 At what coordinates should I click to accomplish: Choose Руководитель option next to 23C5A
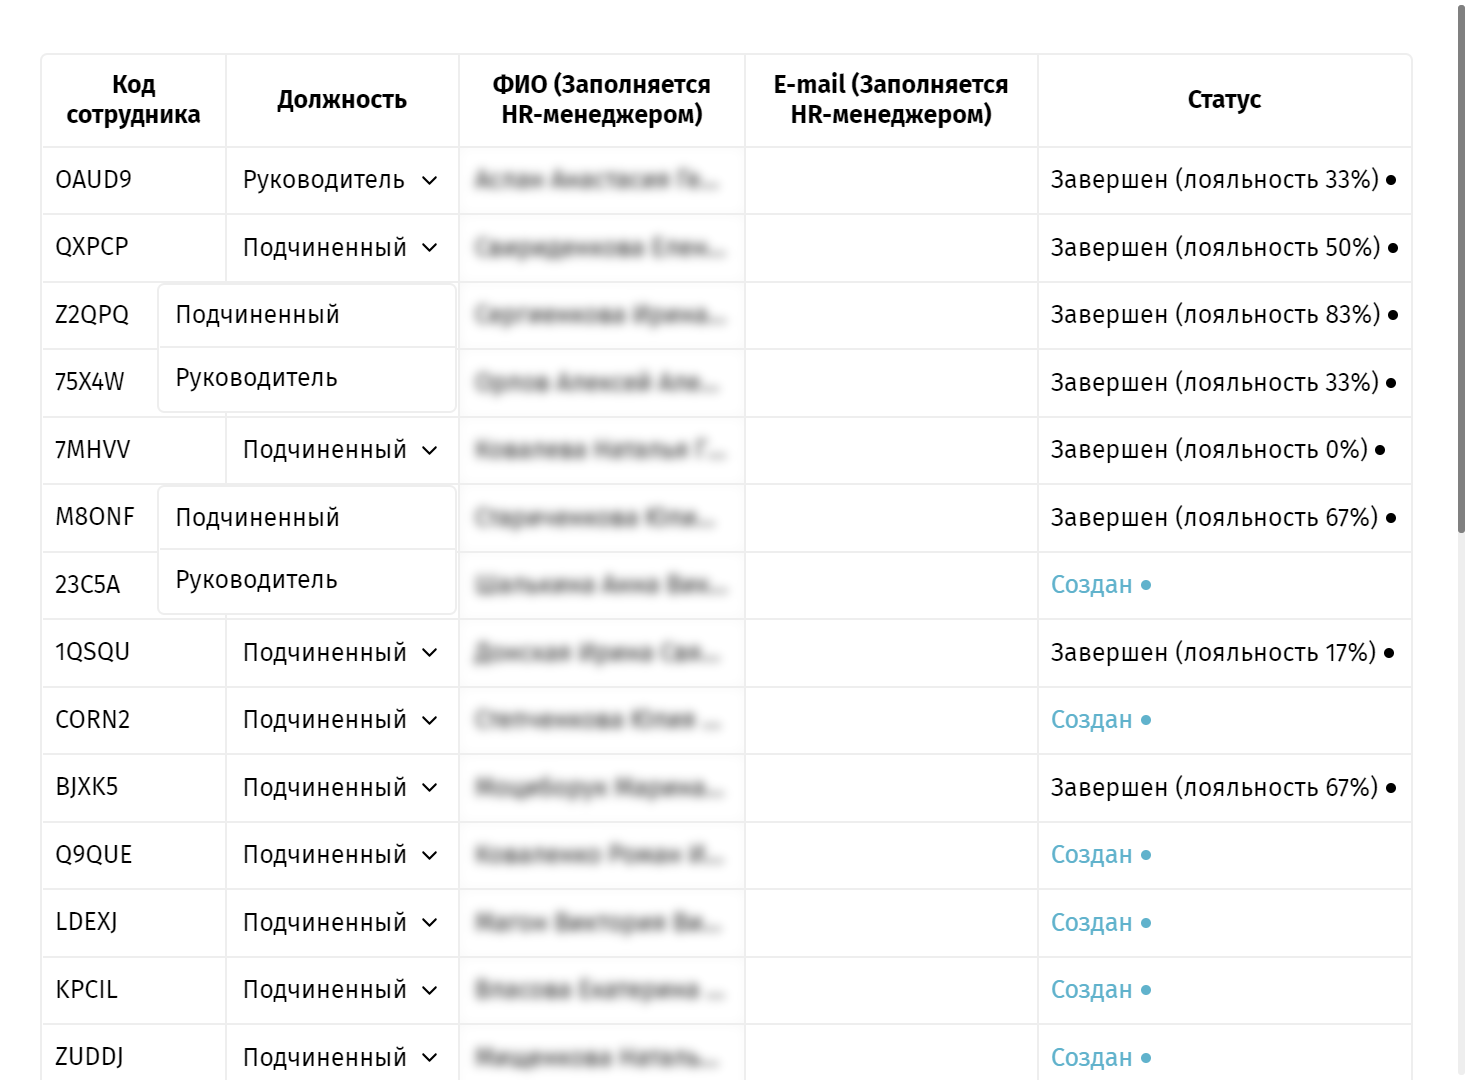(x=307, y=581)
